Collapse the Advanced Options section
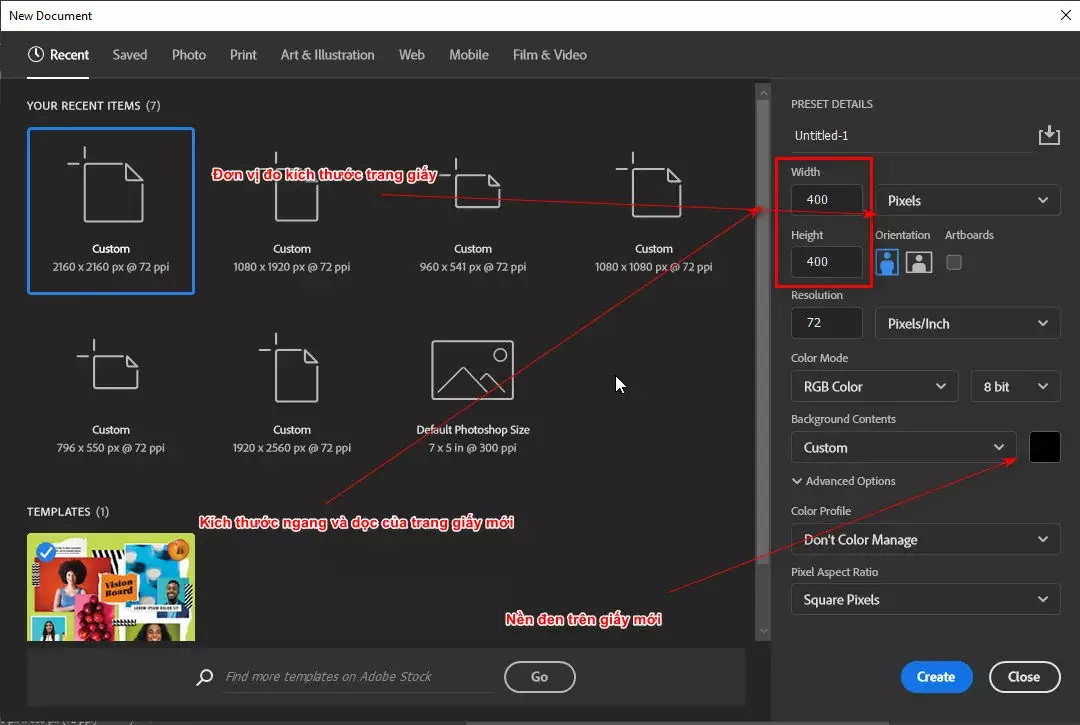 point(843,481)
